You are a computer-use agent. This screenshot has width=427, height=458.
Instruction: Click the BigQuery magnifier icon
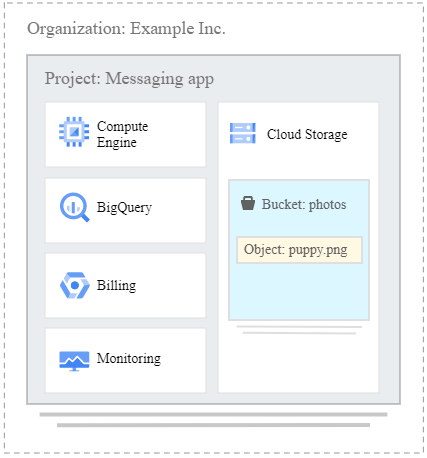75,207
